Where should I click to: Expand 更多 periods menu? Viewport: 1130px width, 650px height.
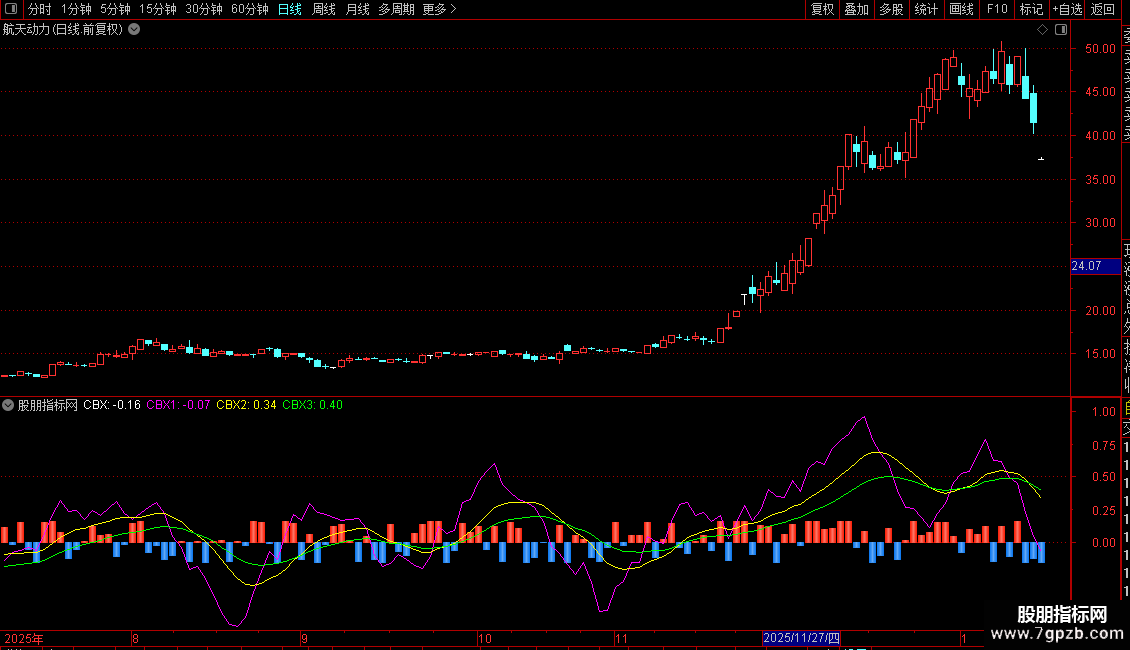coord(439,9)
